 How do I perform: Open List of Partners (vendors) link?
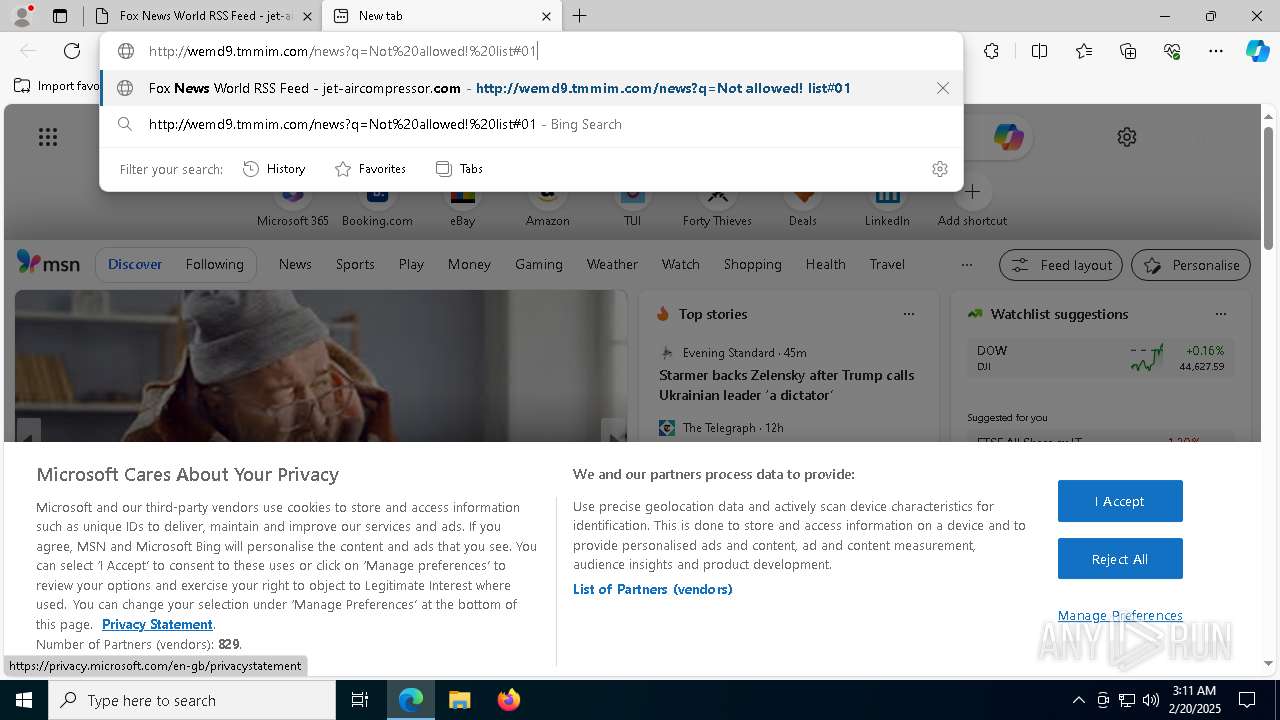(x=653, y=589)
